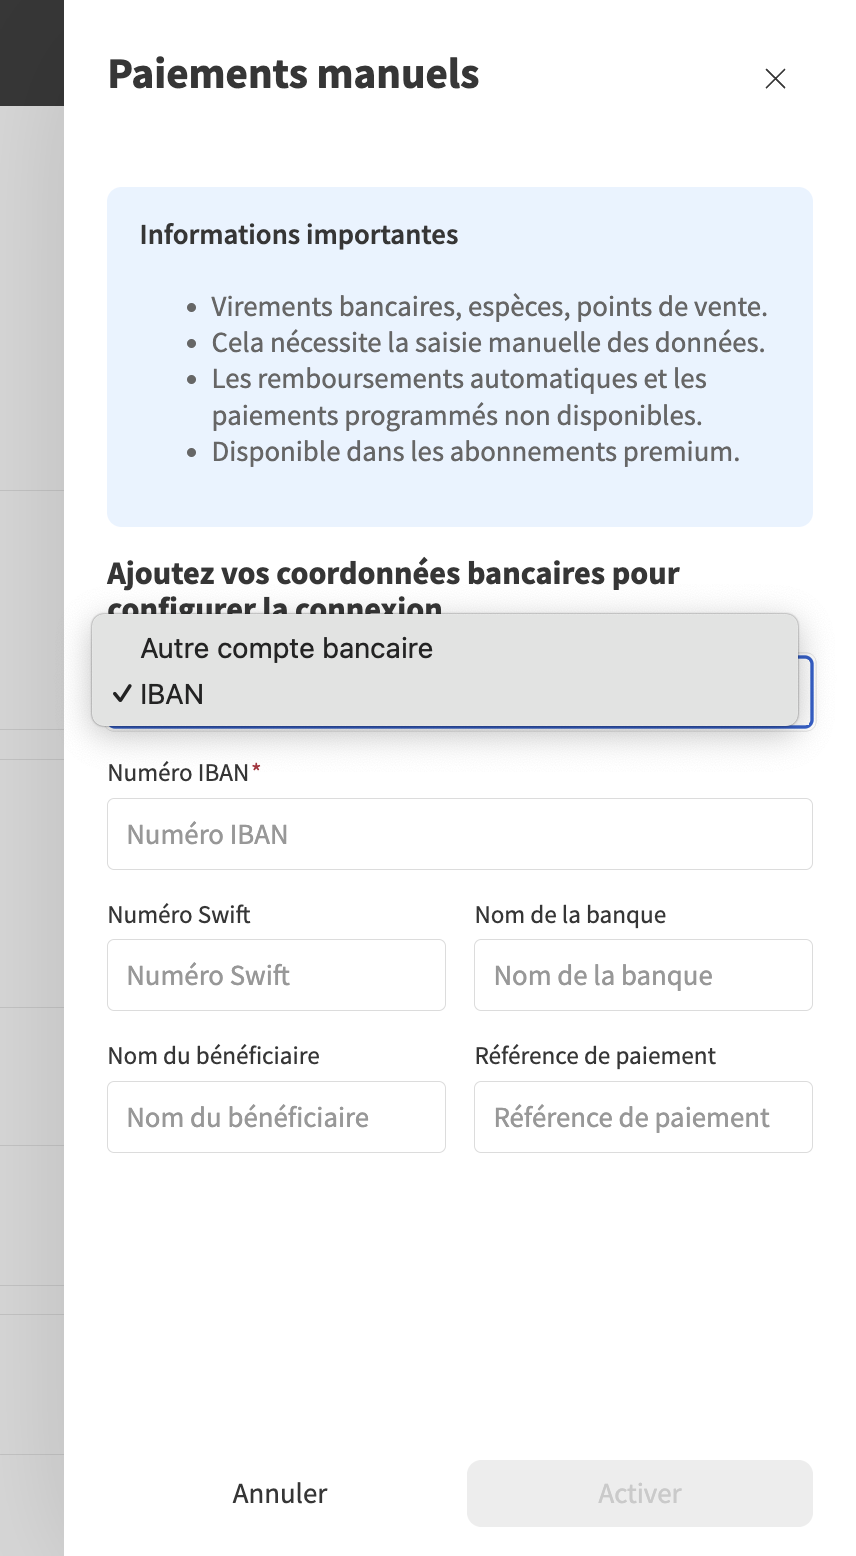Select the Nom du bénéficiaire input
This screenshot has width=856, height=1556.
[x=276, y=1117]
